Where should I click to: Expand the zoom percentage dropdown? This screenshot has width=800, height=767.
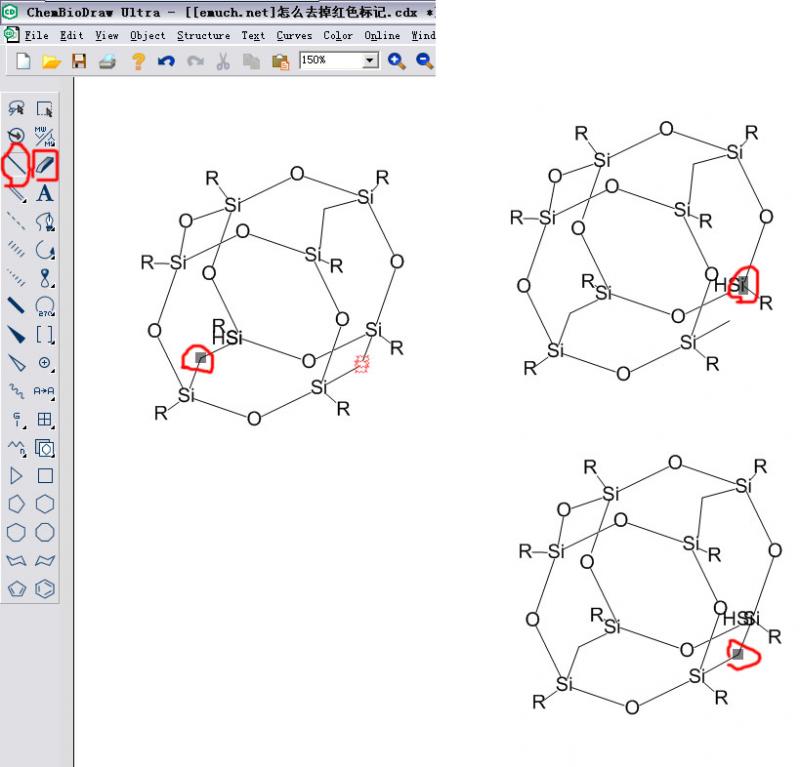[x=370, y=60]
